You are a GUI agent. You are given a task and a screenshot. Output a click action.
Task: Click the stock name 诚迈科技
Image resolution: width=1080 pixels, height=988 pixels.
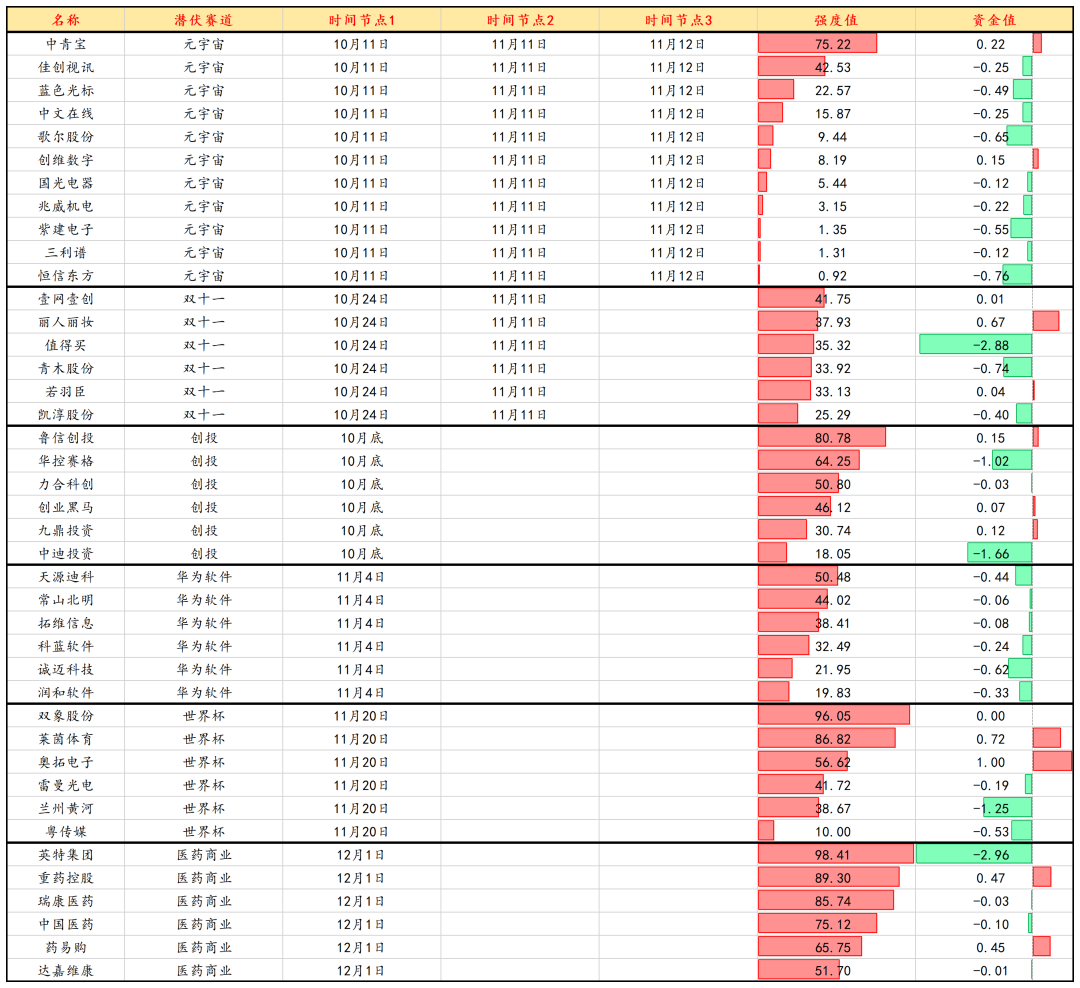(65, 670)
